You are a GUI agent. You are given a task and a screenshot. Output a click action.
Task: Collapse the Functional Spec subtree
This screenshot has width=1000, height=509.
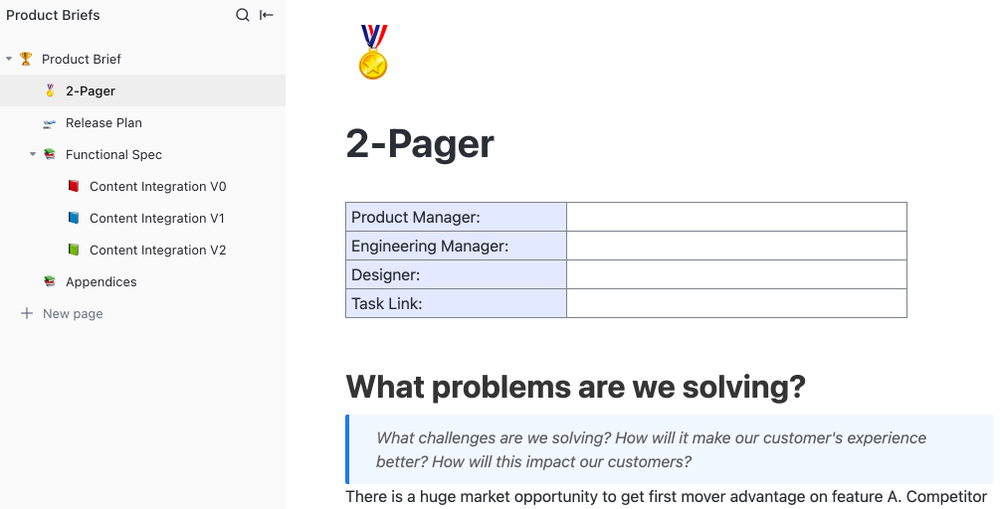click(33, 154)
